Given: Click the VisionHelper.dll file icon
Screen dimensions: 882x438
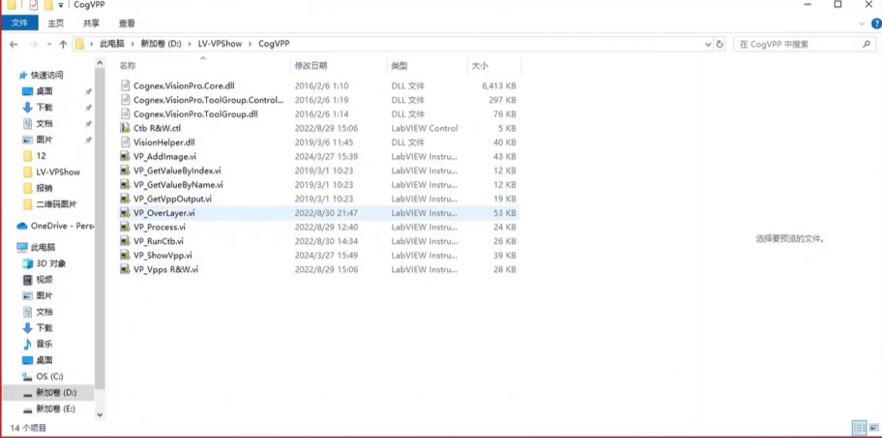Looking at the screenshot, I should pyautogui.click(x=125, y=142).
